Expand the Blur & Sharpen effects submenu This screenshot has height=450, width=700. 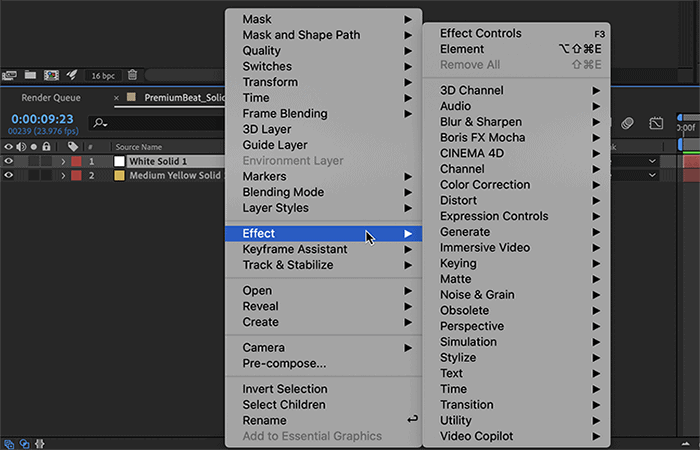517,122
